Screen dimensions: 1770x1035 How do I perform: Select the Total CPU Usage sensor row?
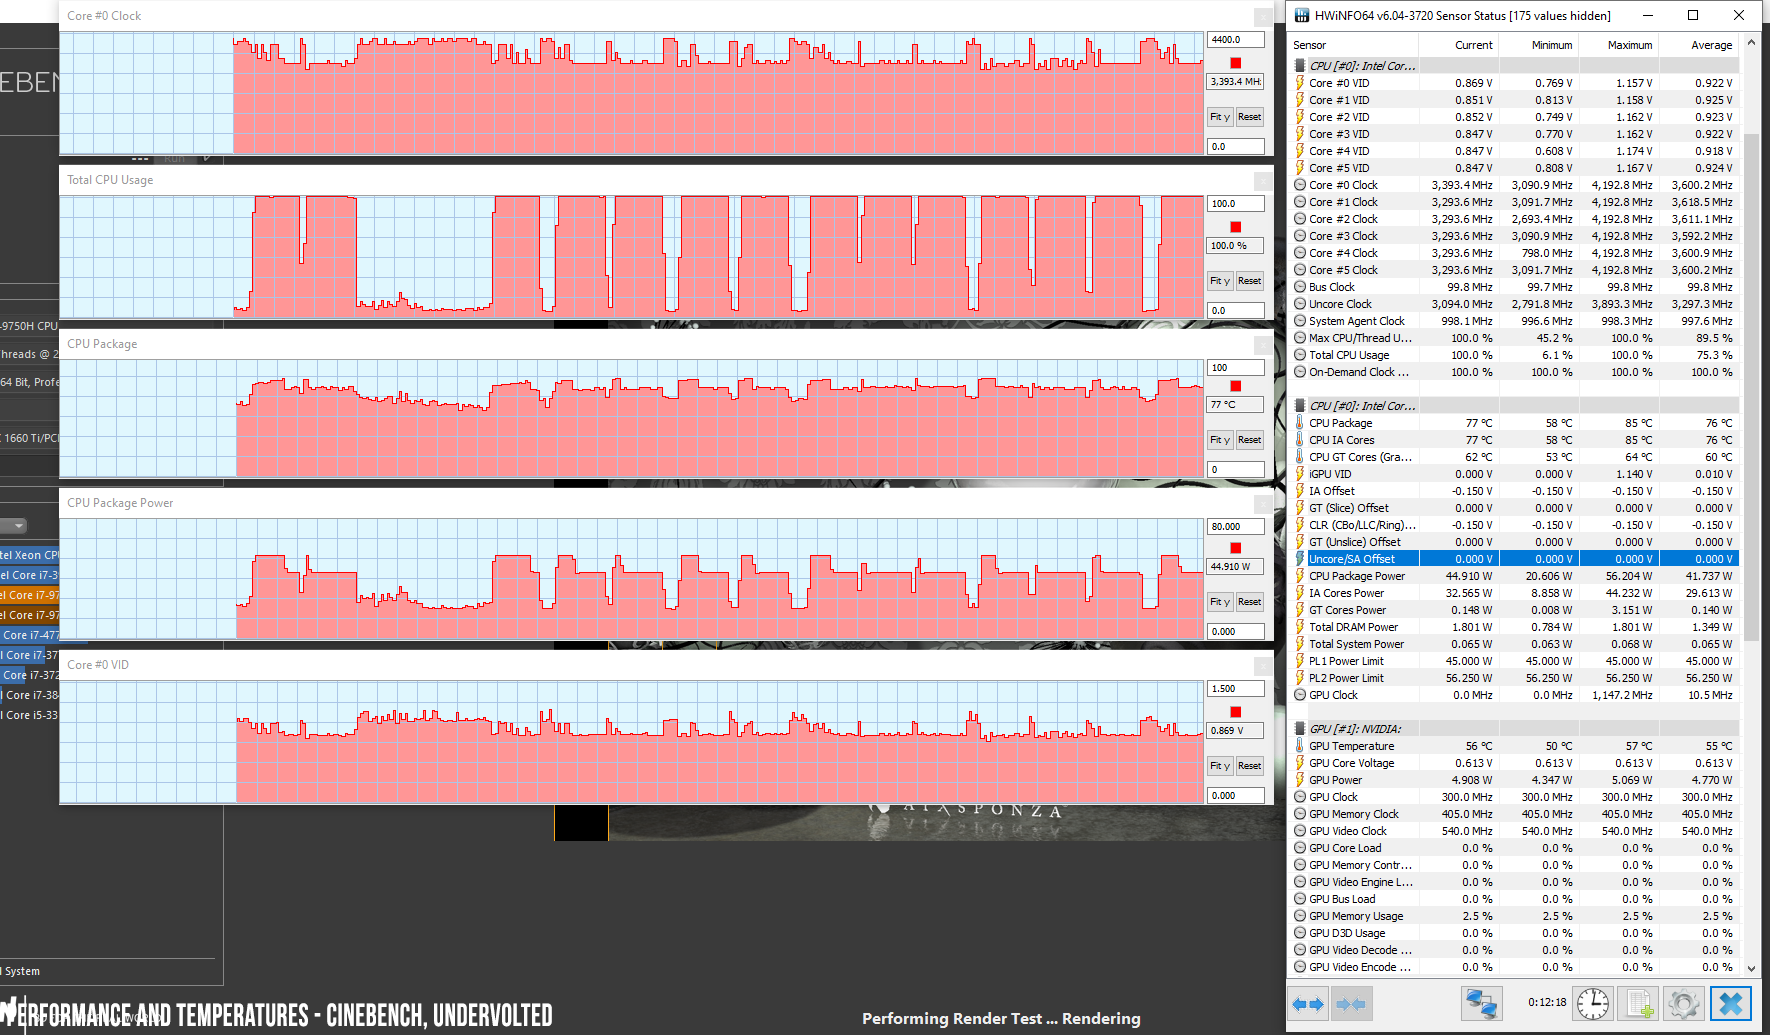[1514, 355]
